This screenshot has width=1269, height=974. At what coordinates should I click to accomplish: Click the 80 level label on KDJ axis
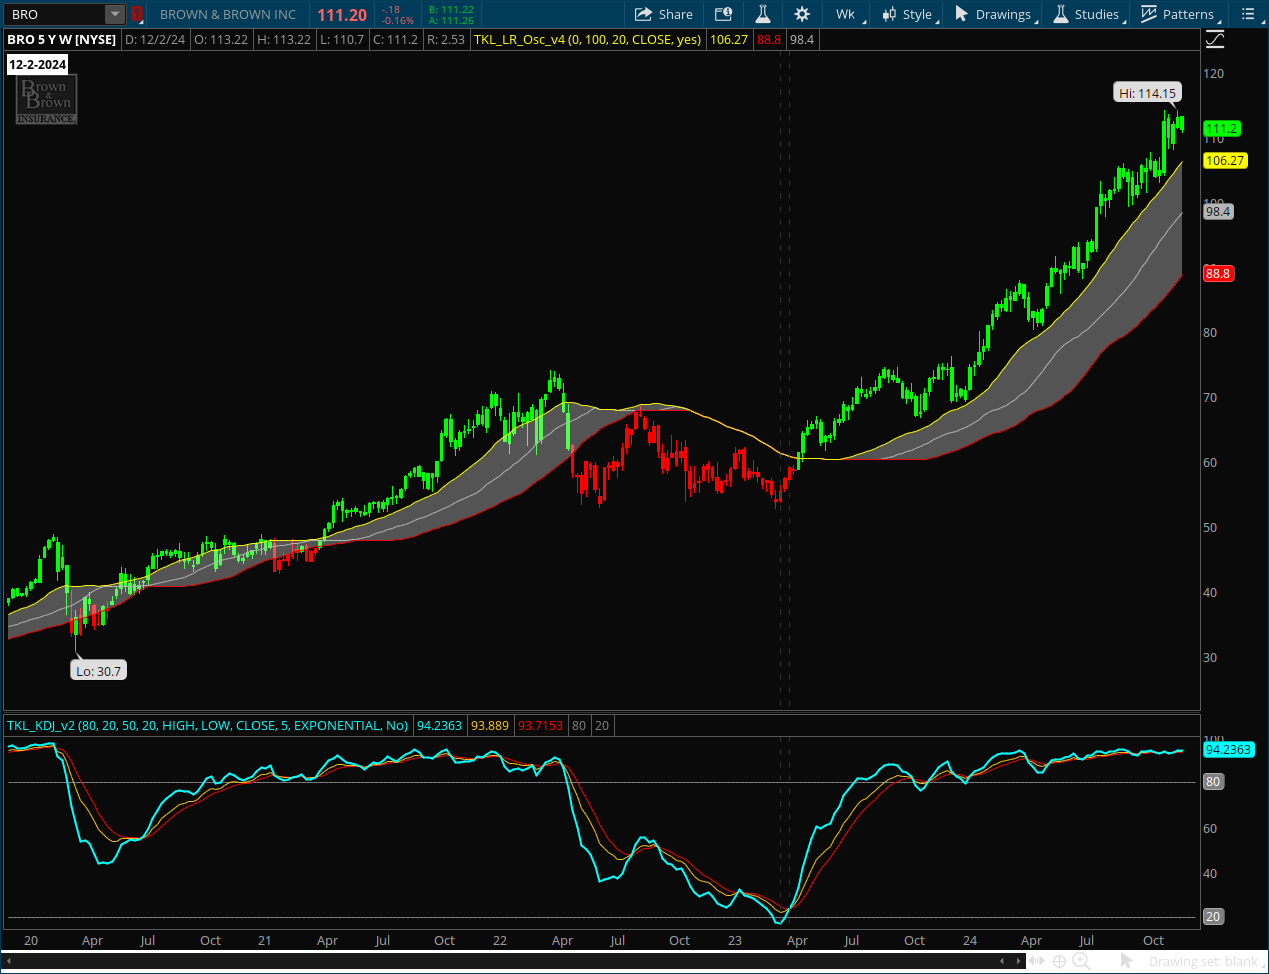click(x=1213, y=782)
